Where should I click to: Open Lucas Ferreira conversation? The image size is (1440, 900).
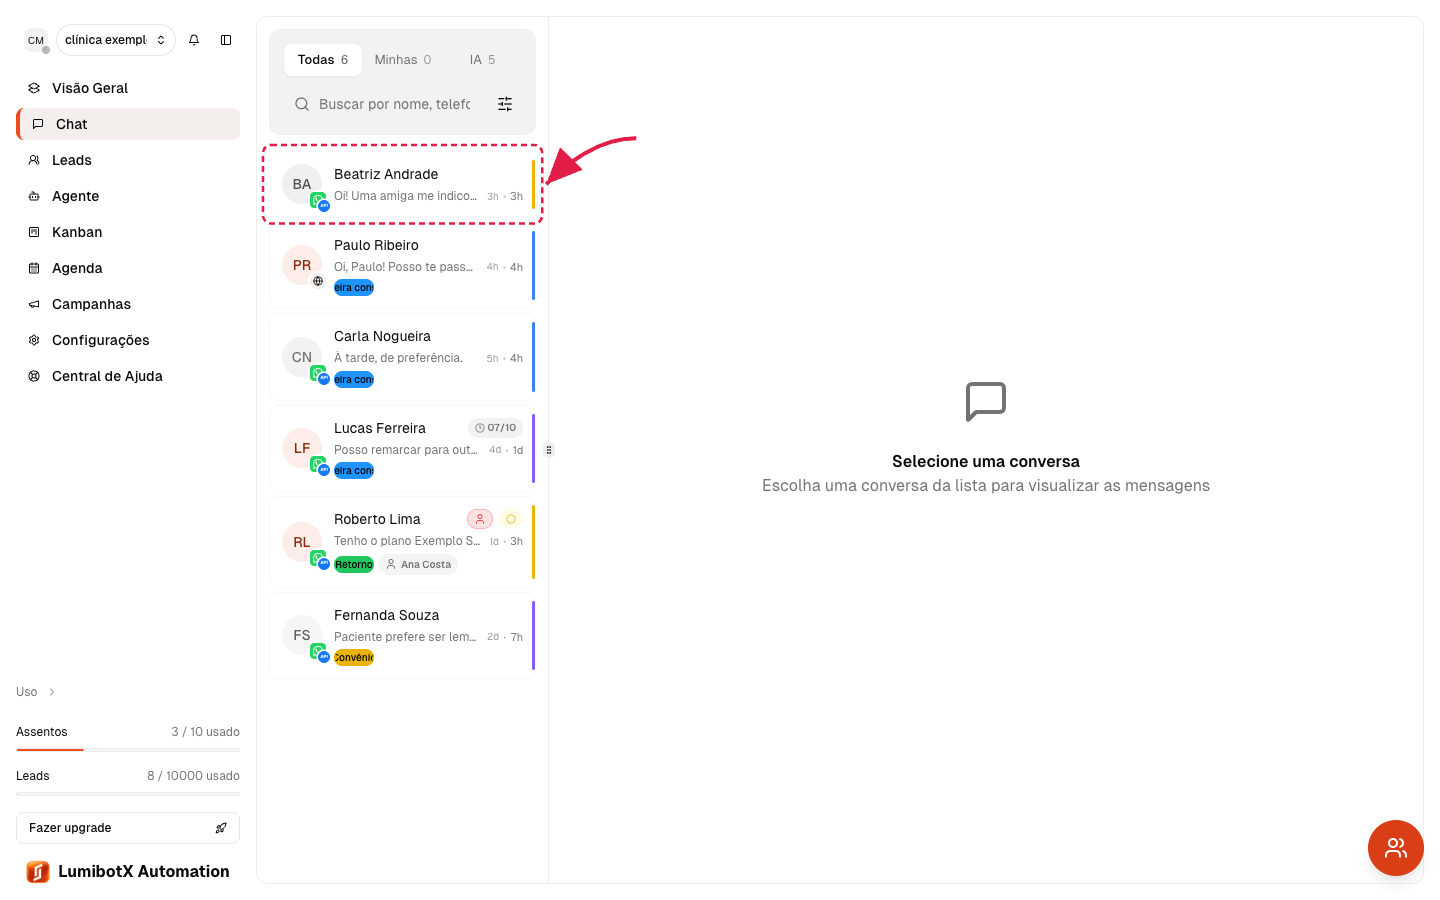402,448
